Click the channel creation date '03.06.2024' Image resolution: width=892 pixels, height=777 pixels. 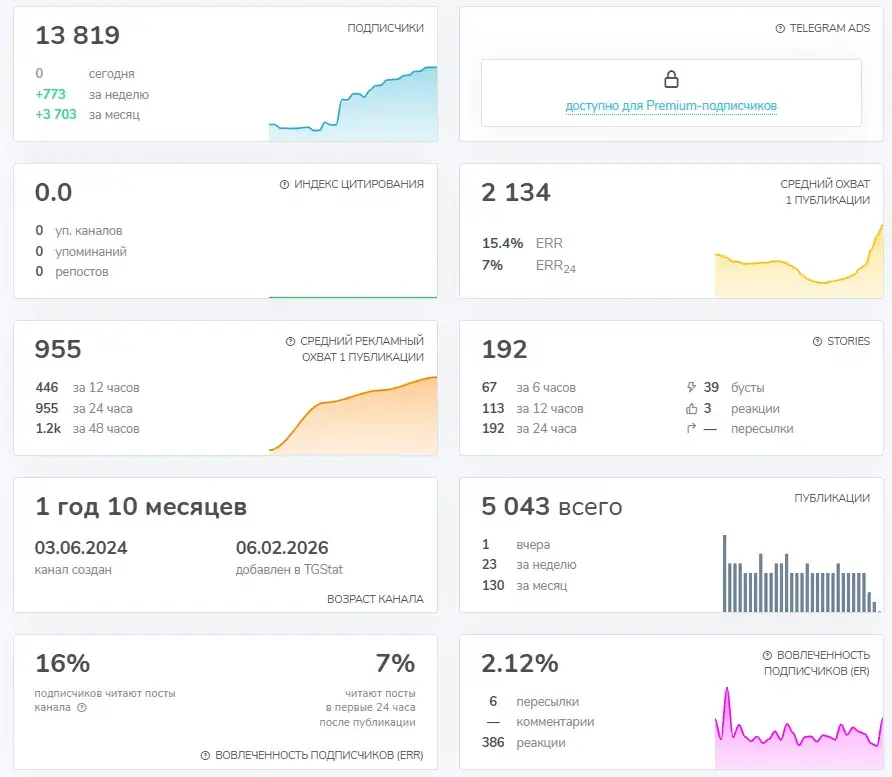click(x=81, y=548)
